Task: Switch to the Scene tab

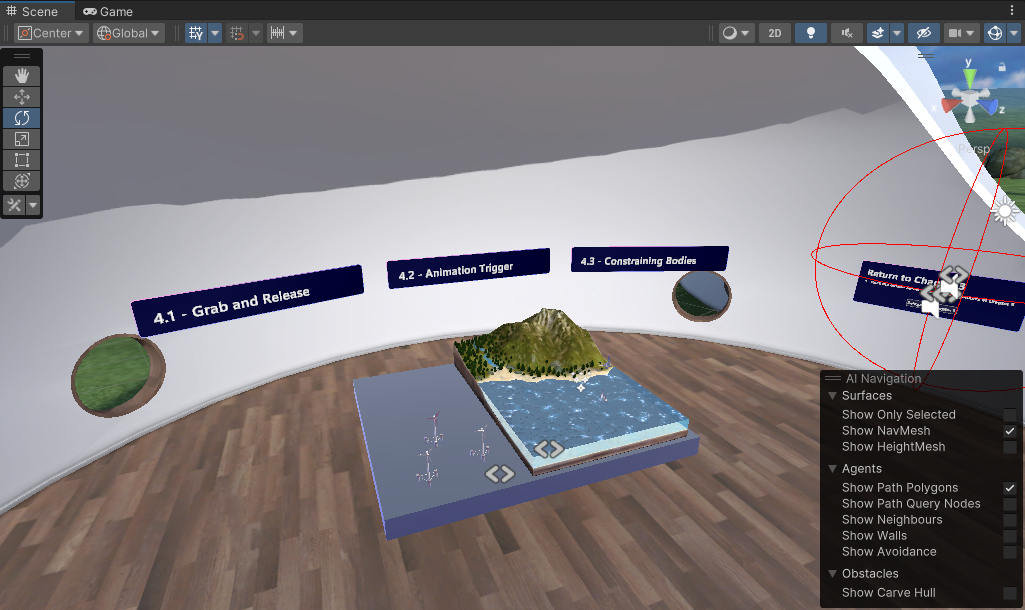Action: 32,11
